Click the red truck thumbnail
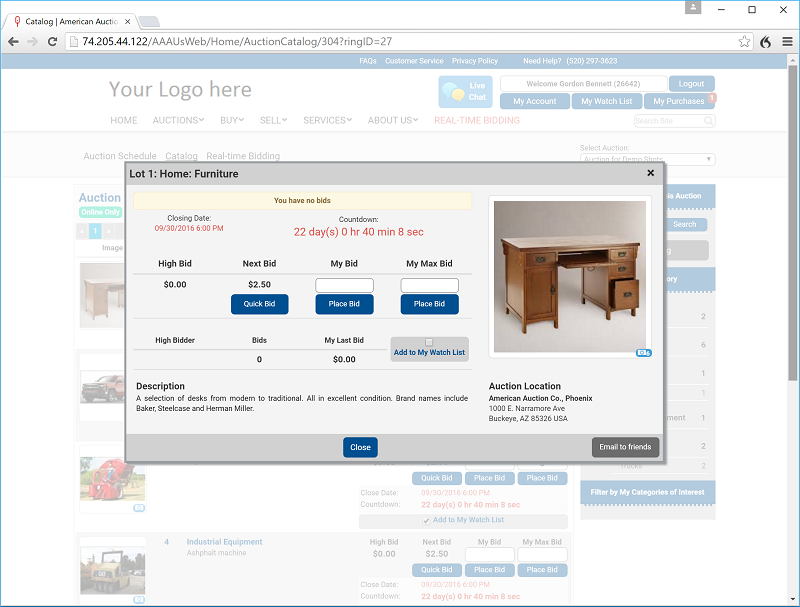Viewport: 800px width, 607px height. (x=102, y=387)
